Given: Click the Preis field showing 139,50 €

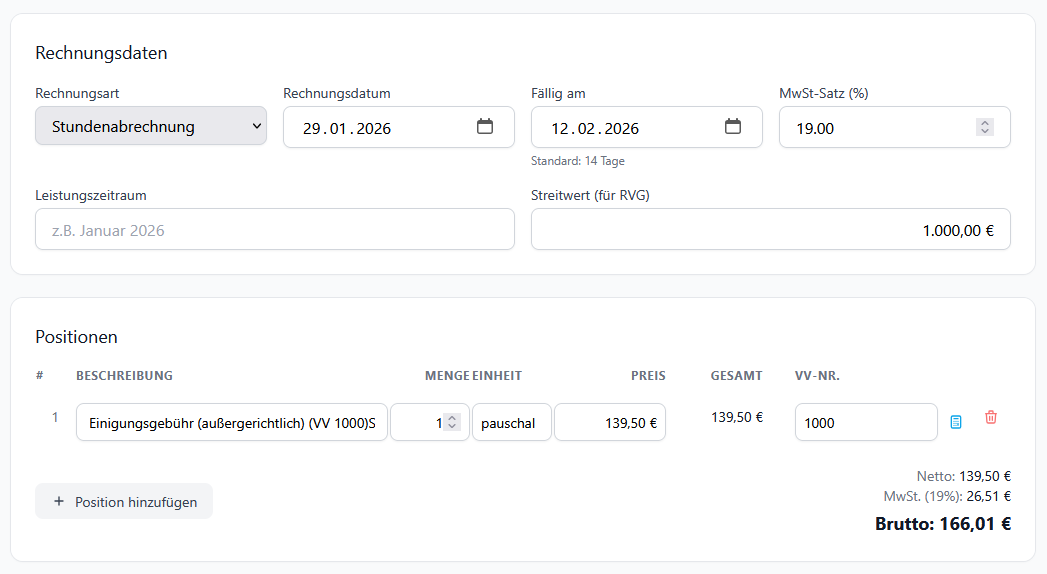Looking at the screenshot, I should coord(609,422).
